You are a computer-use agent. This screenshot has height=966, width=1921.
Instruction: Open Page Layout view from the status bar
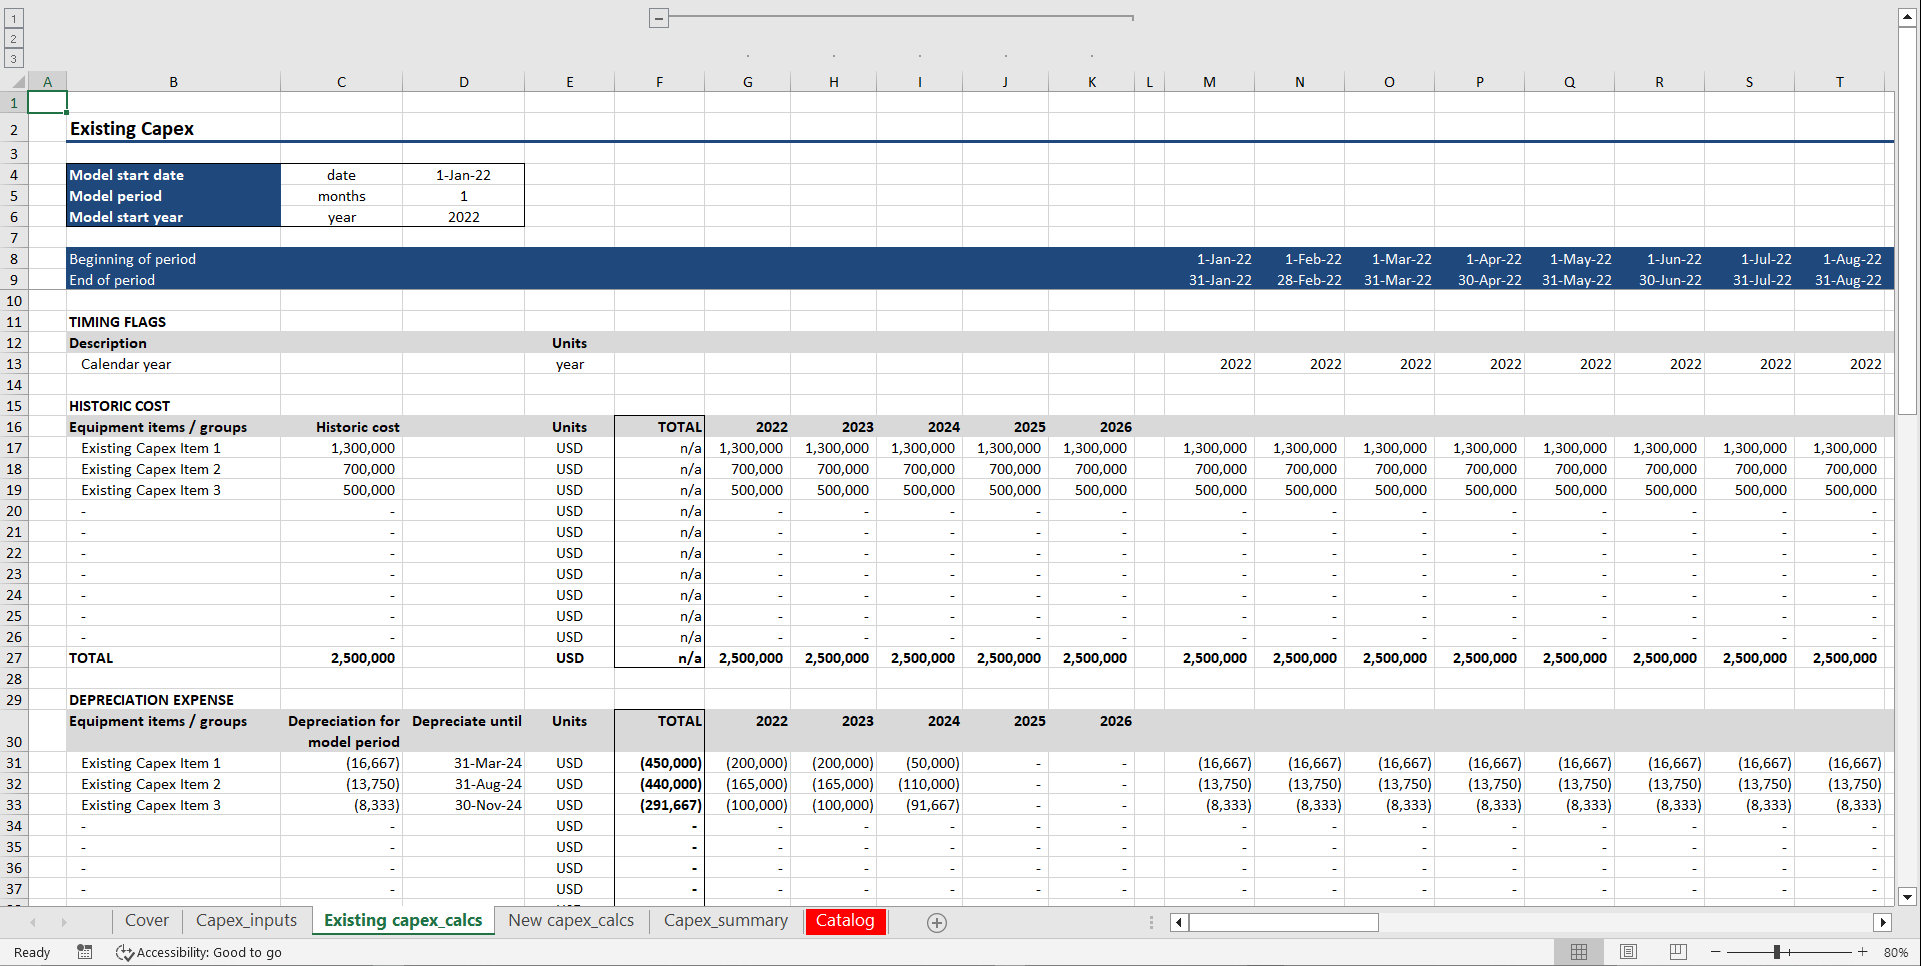pyautogui.click(x=1628, y=952)
